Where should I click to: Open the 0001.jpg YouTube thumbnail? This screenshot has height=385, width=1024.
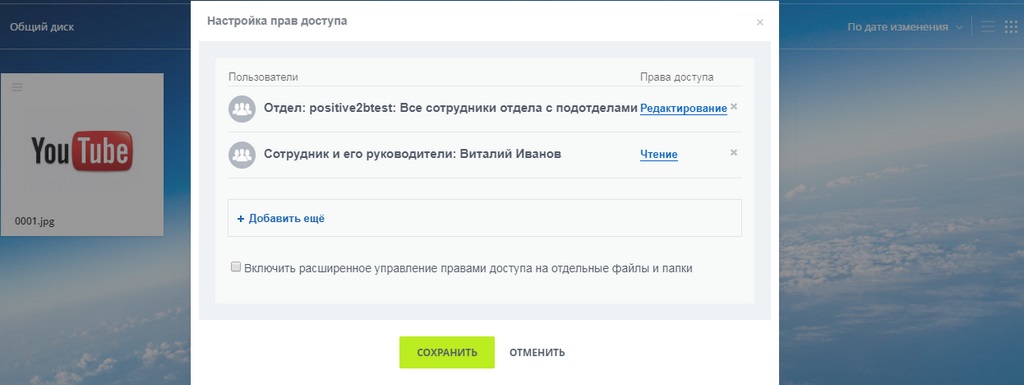pos(82,151)
